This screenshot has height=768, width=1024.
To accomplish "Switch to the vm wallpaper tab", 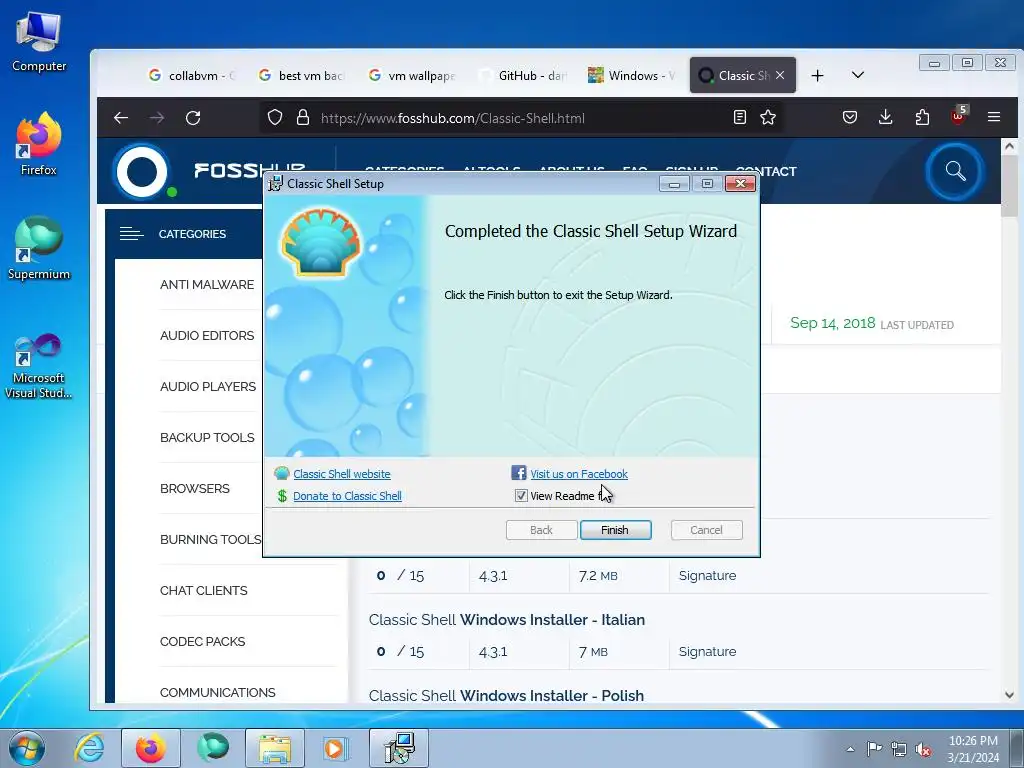I will tap(411, 76).
